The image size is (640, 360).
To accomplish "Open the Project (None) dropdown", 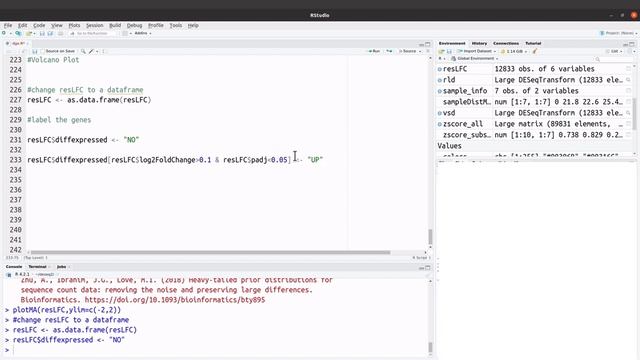I will click(x=618, y=33).
